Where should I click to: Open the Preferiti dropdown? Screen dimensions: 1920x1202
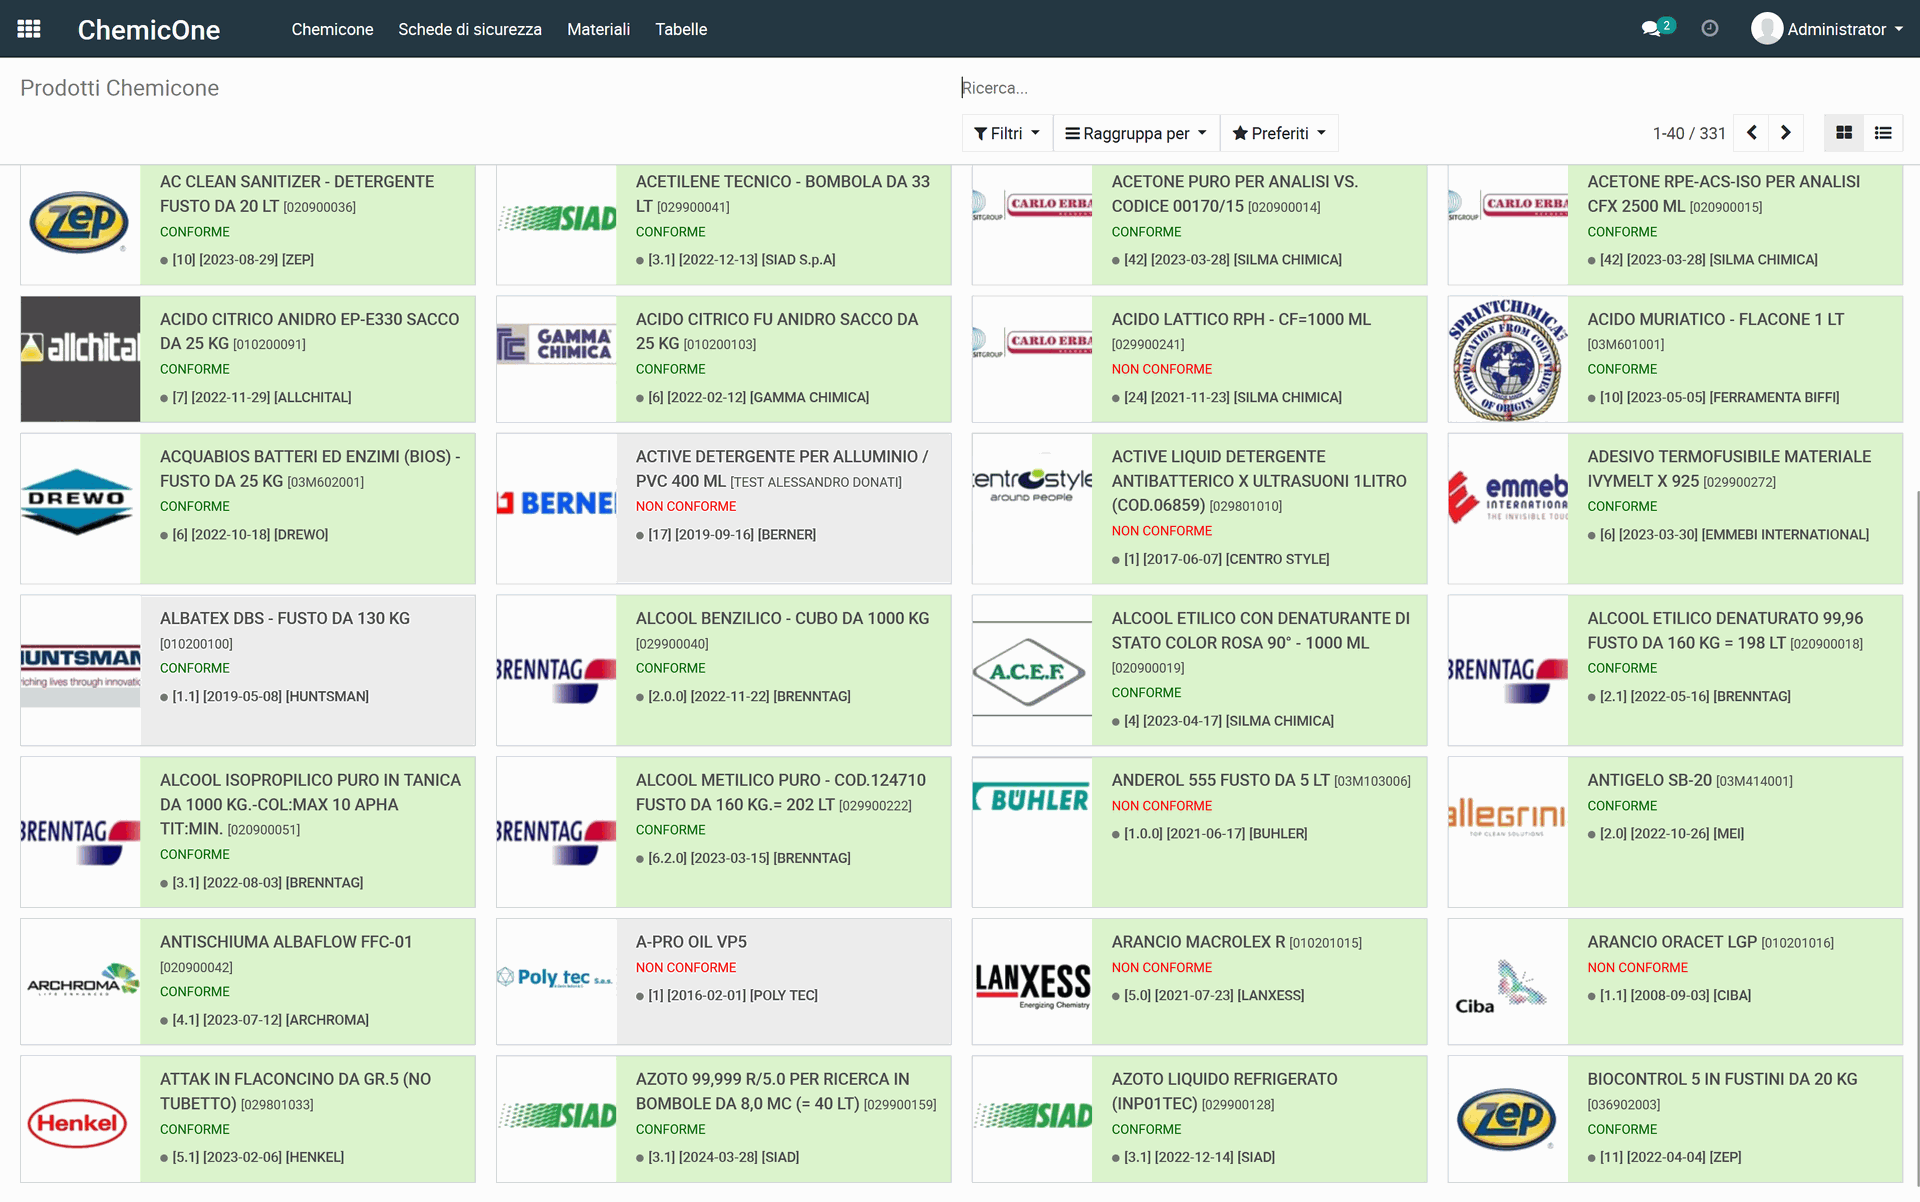[1279, 133]
